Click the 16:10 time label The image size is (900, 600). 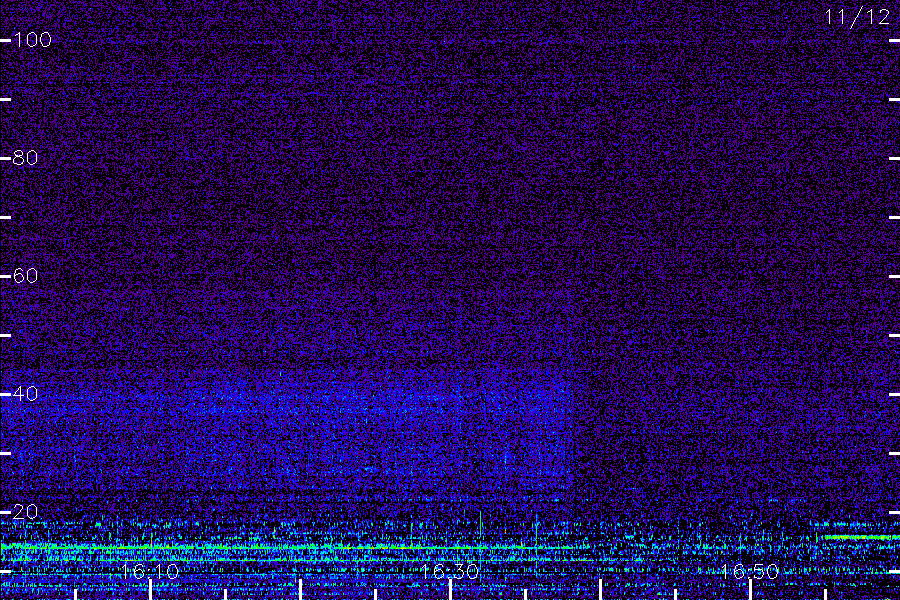(x=150, y=571)
